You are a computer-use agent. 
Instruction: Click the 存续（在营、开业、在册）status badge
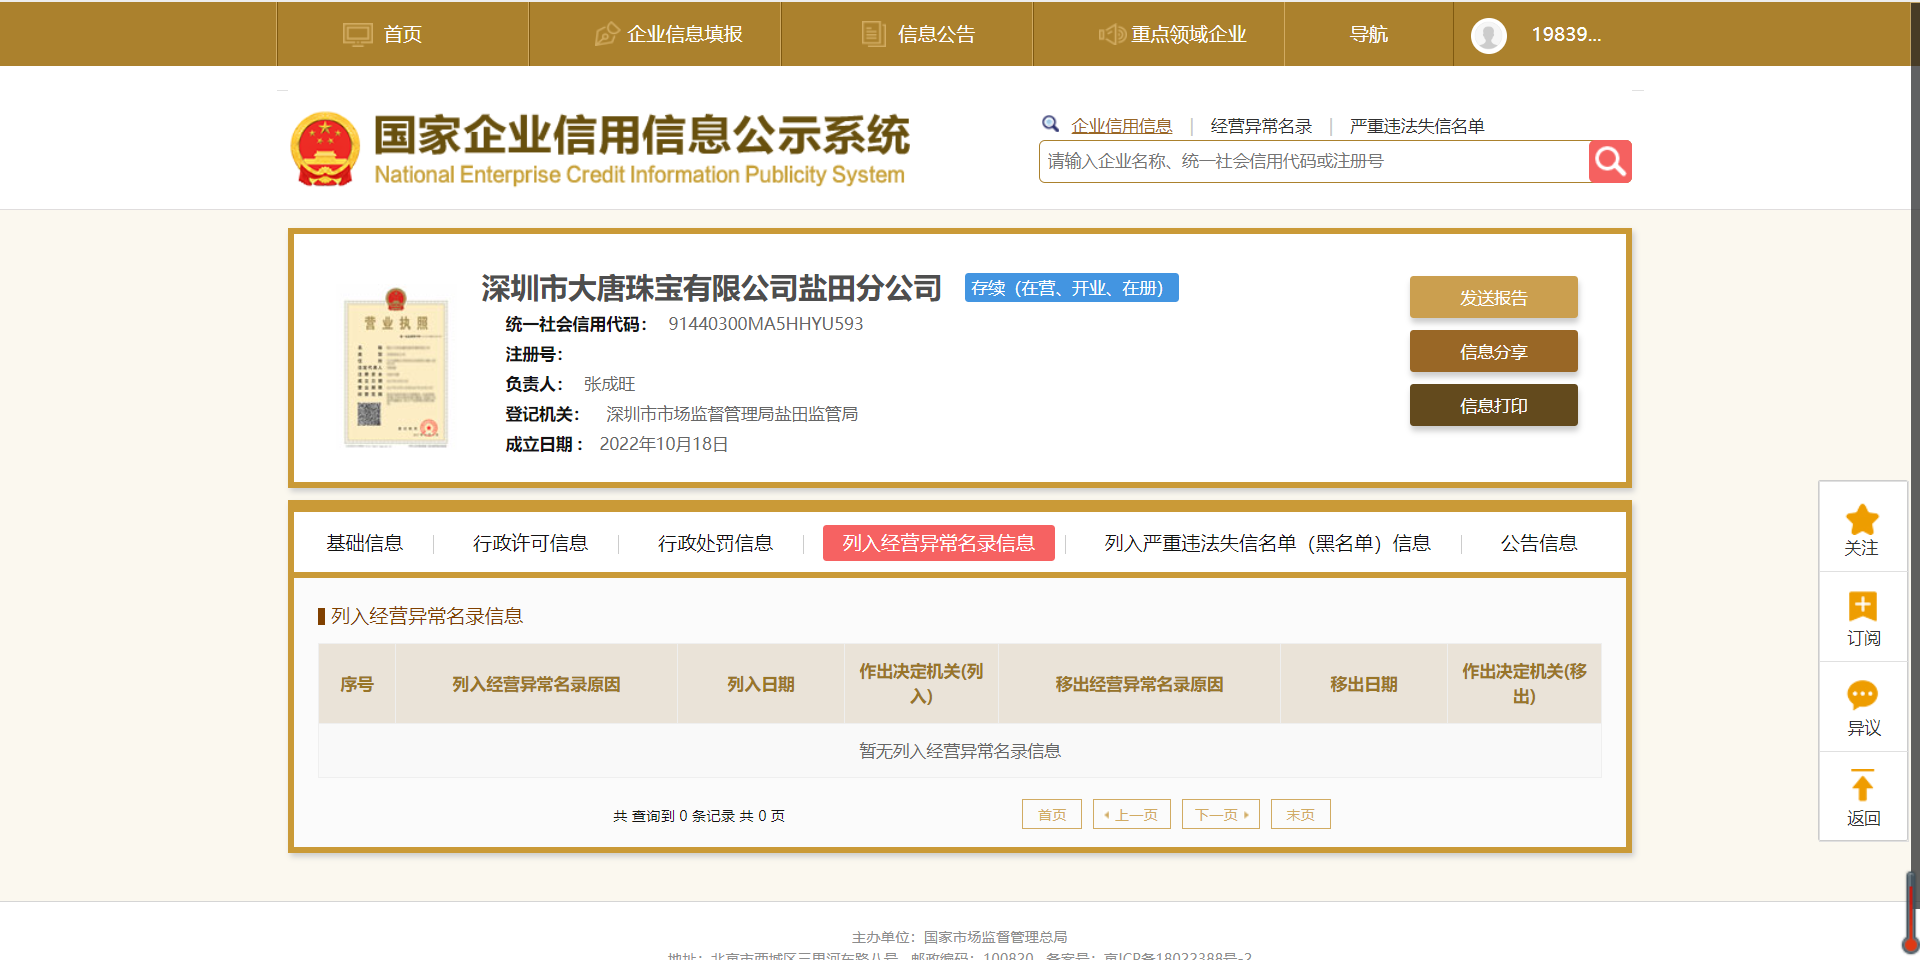pyautogui.click(x=1072, y=288)
